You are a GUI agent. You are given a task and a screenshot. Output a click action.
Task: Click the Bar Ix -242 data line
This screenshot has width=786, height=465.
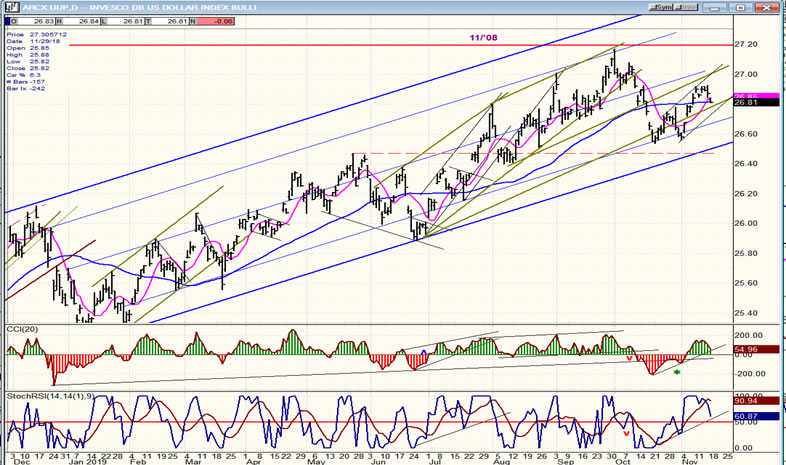point(26,88)
